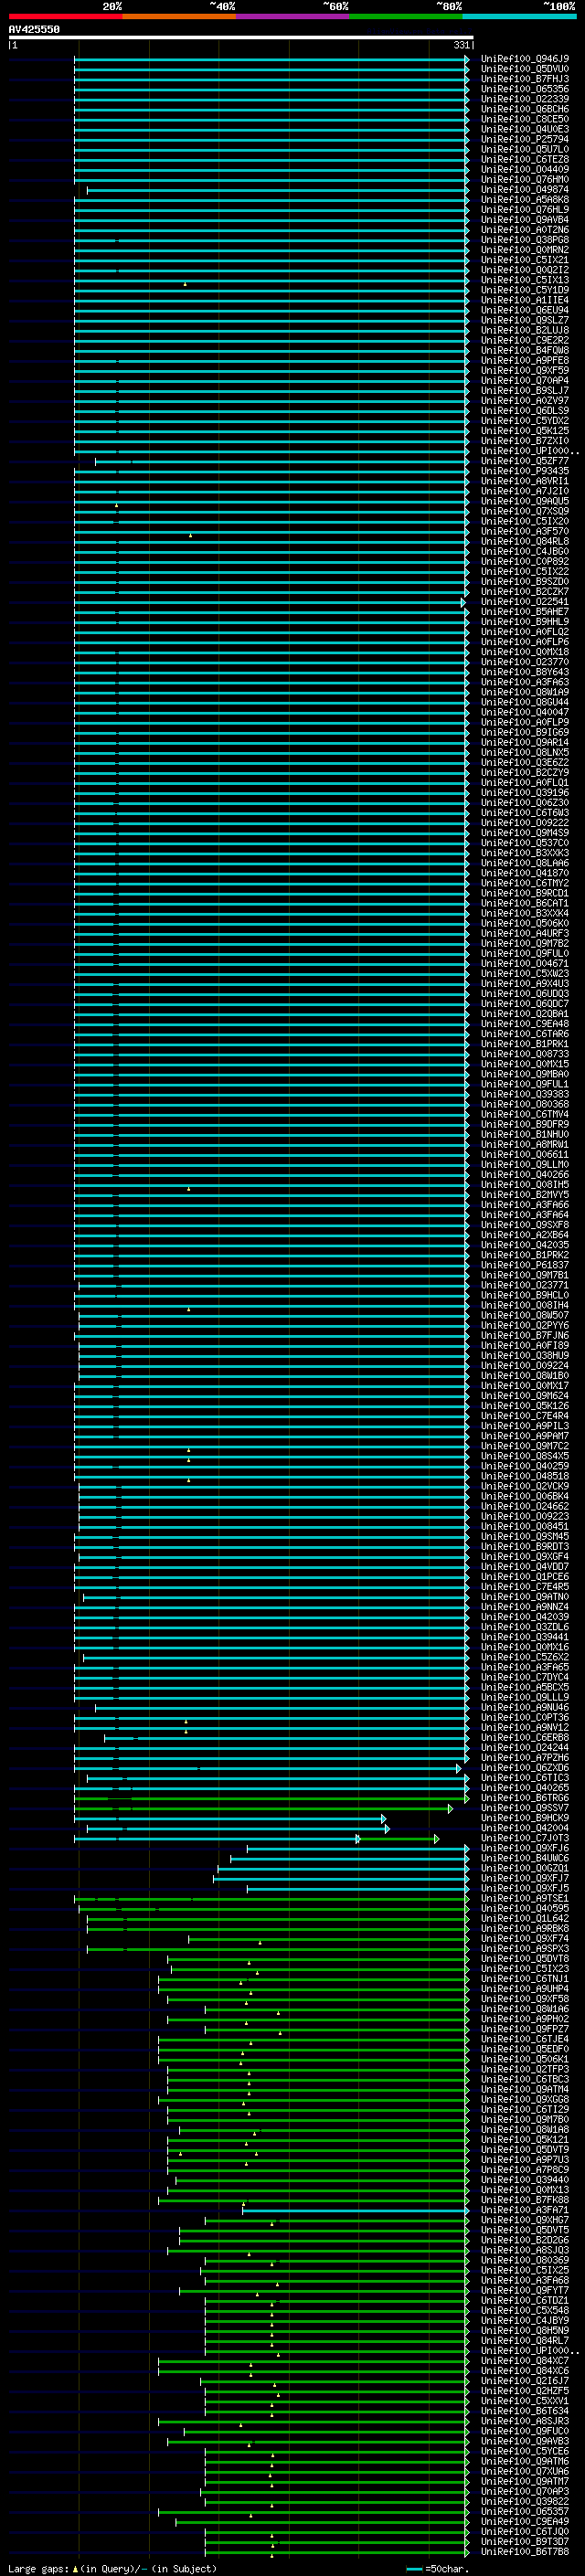Select label UniRef100_B4FQW8
Screen dimensions: 585x2576
click(525, 350)
